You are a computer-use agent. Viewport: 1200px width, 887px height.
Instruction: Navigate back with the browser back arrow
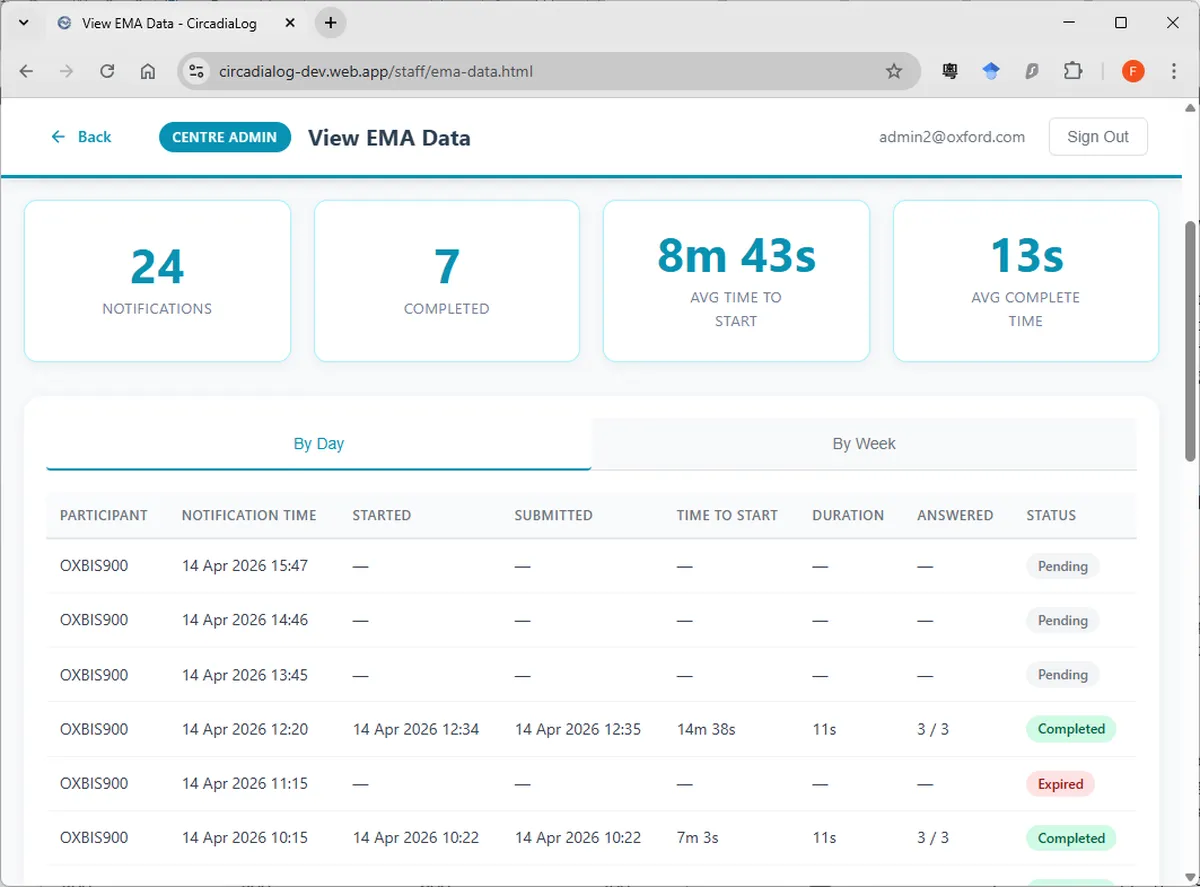click(x=26, y=71)
